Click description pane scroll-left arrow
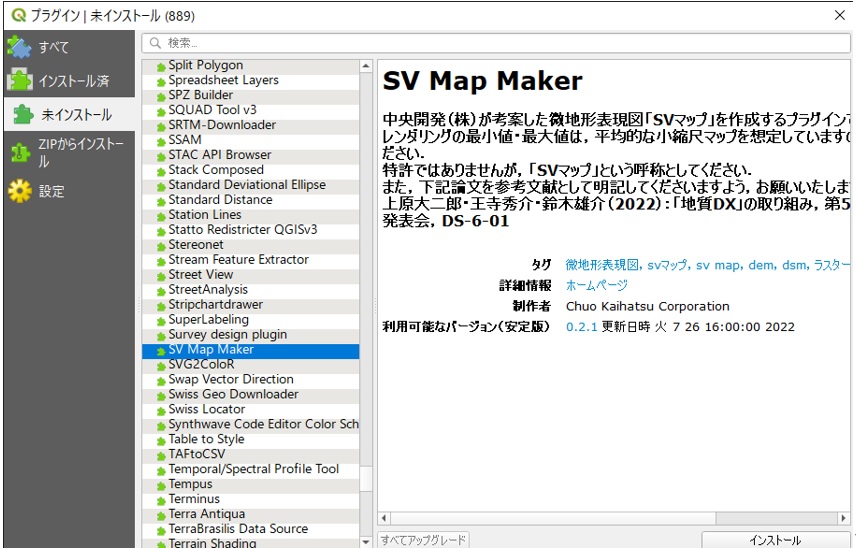The image size is (856, 548). (384, 517)
